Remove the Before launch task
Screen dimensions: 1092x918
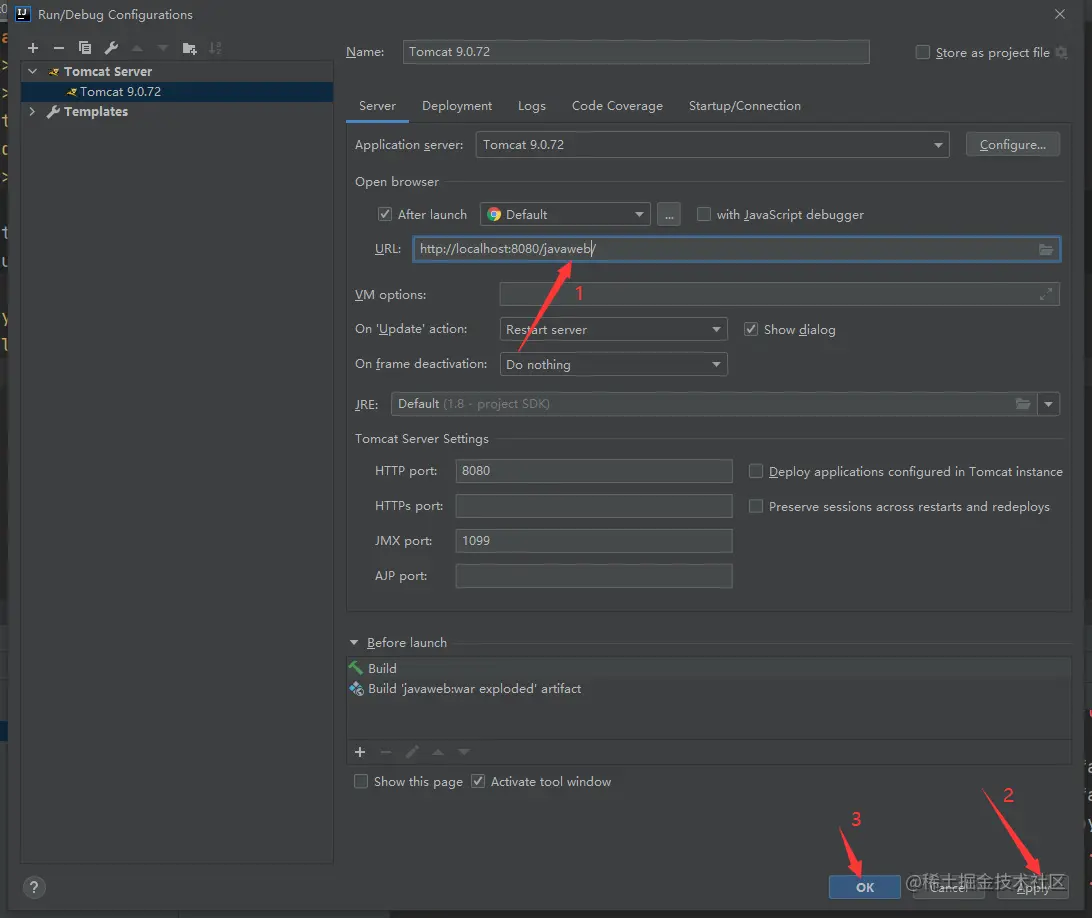386,752
